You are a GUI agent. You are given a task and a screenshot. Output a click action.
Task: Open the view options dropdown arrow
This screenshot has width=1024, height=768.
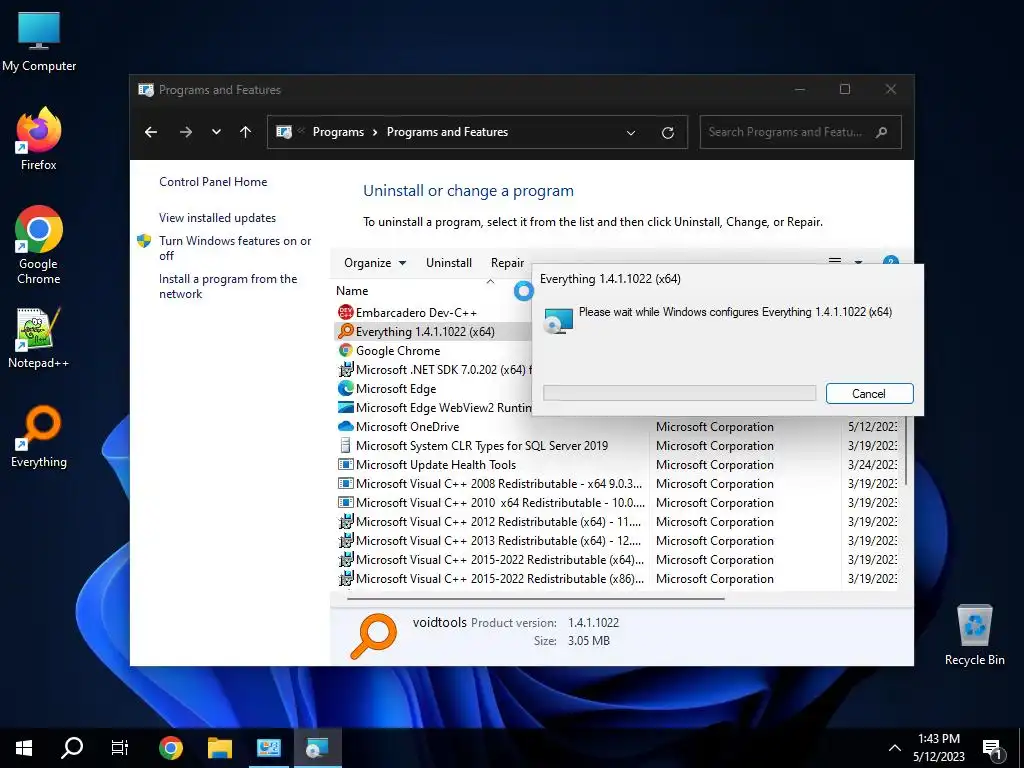tap(858, 262)
